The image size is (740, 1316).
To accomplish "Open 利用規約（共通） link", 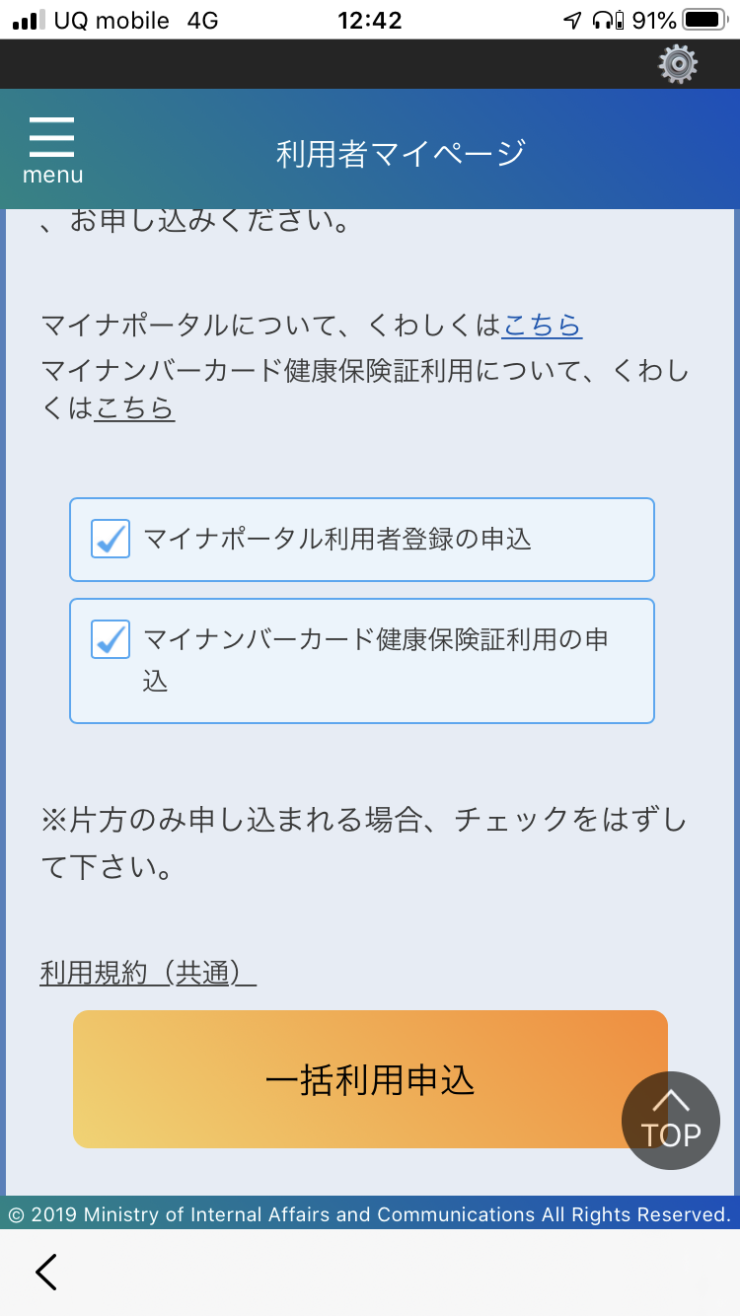I will click(148, 973).
